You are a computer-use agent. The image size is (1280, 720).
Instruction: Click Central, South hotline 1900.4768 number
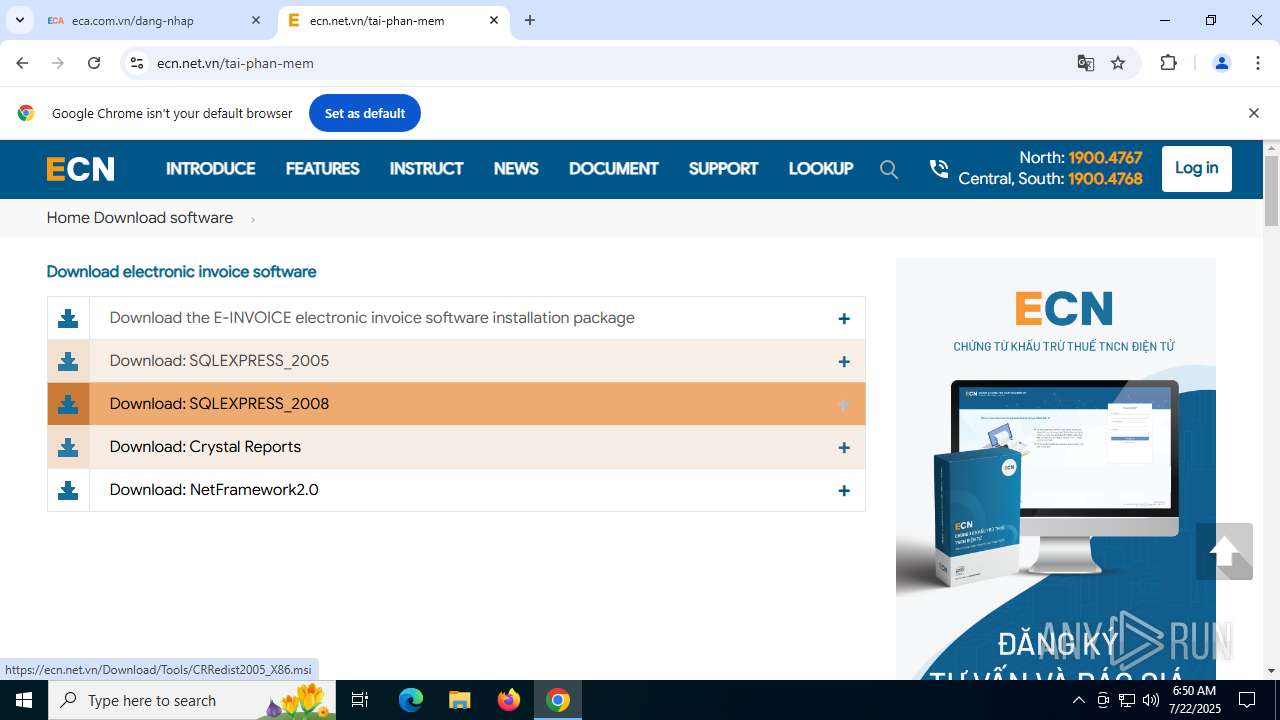tap(1105, 179)
